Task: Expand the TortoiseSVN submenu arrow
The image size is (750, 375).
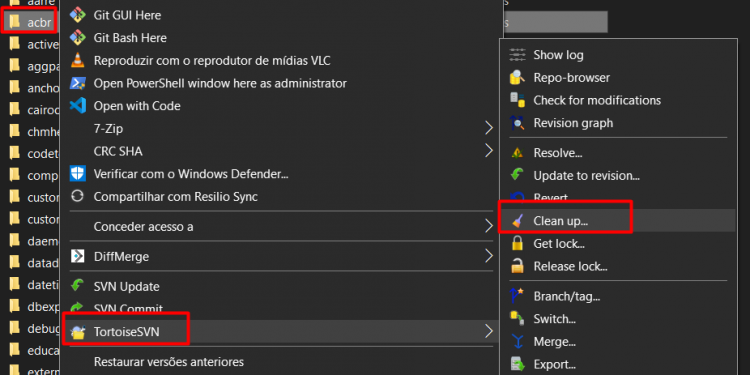Action: click(489, 331)
